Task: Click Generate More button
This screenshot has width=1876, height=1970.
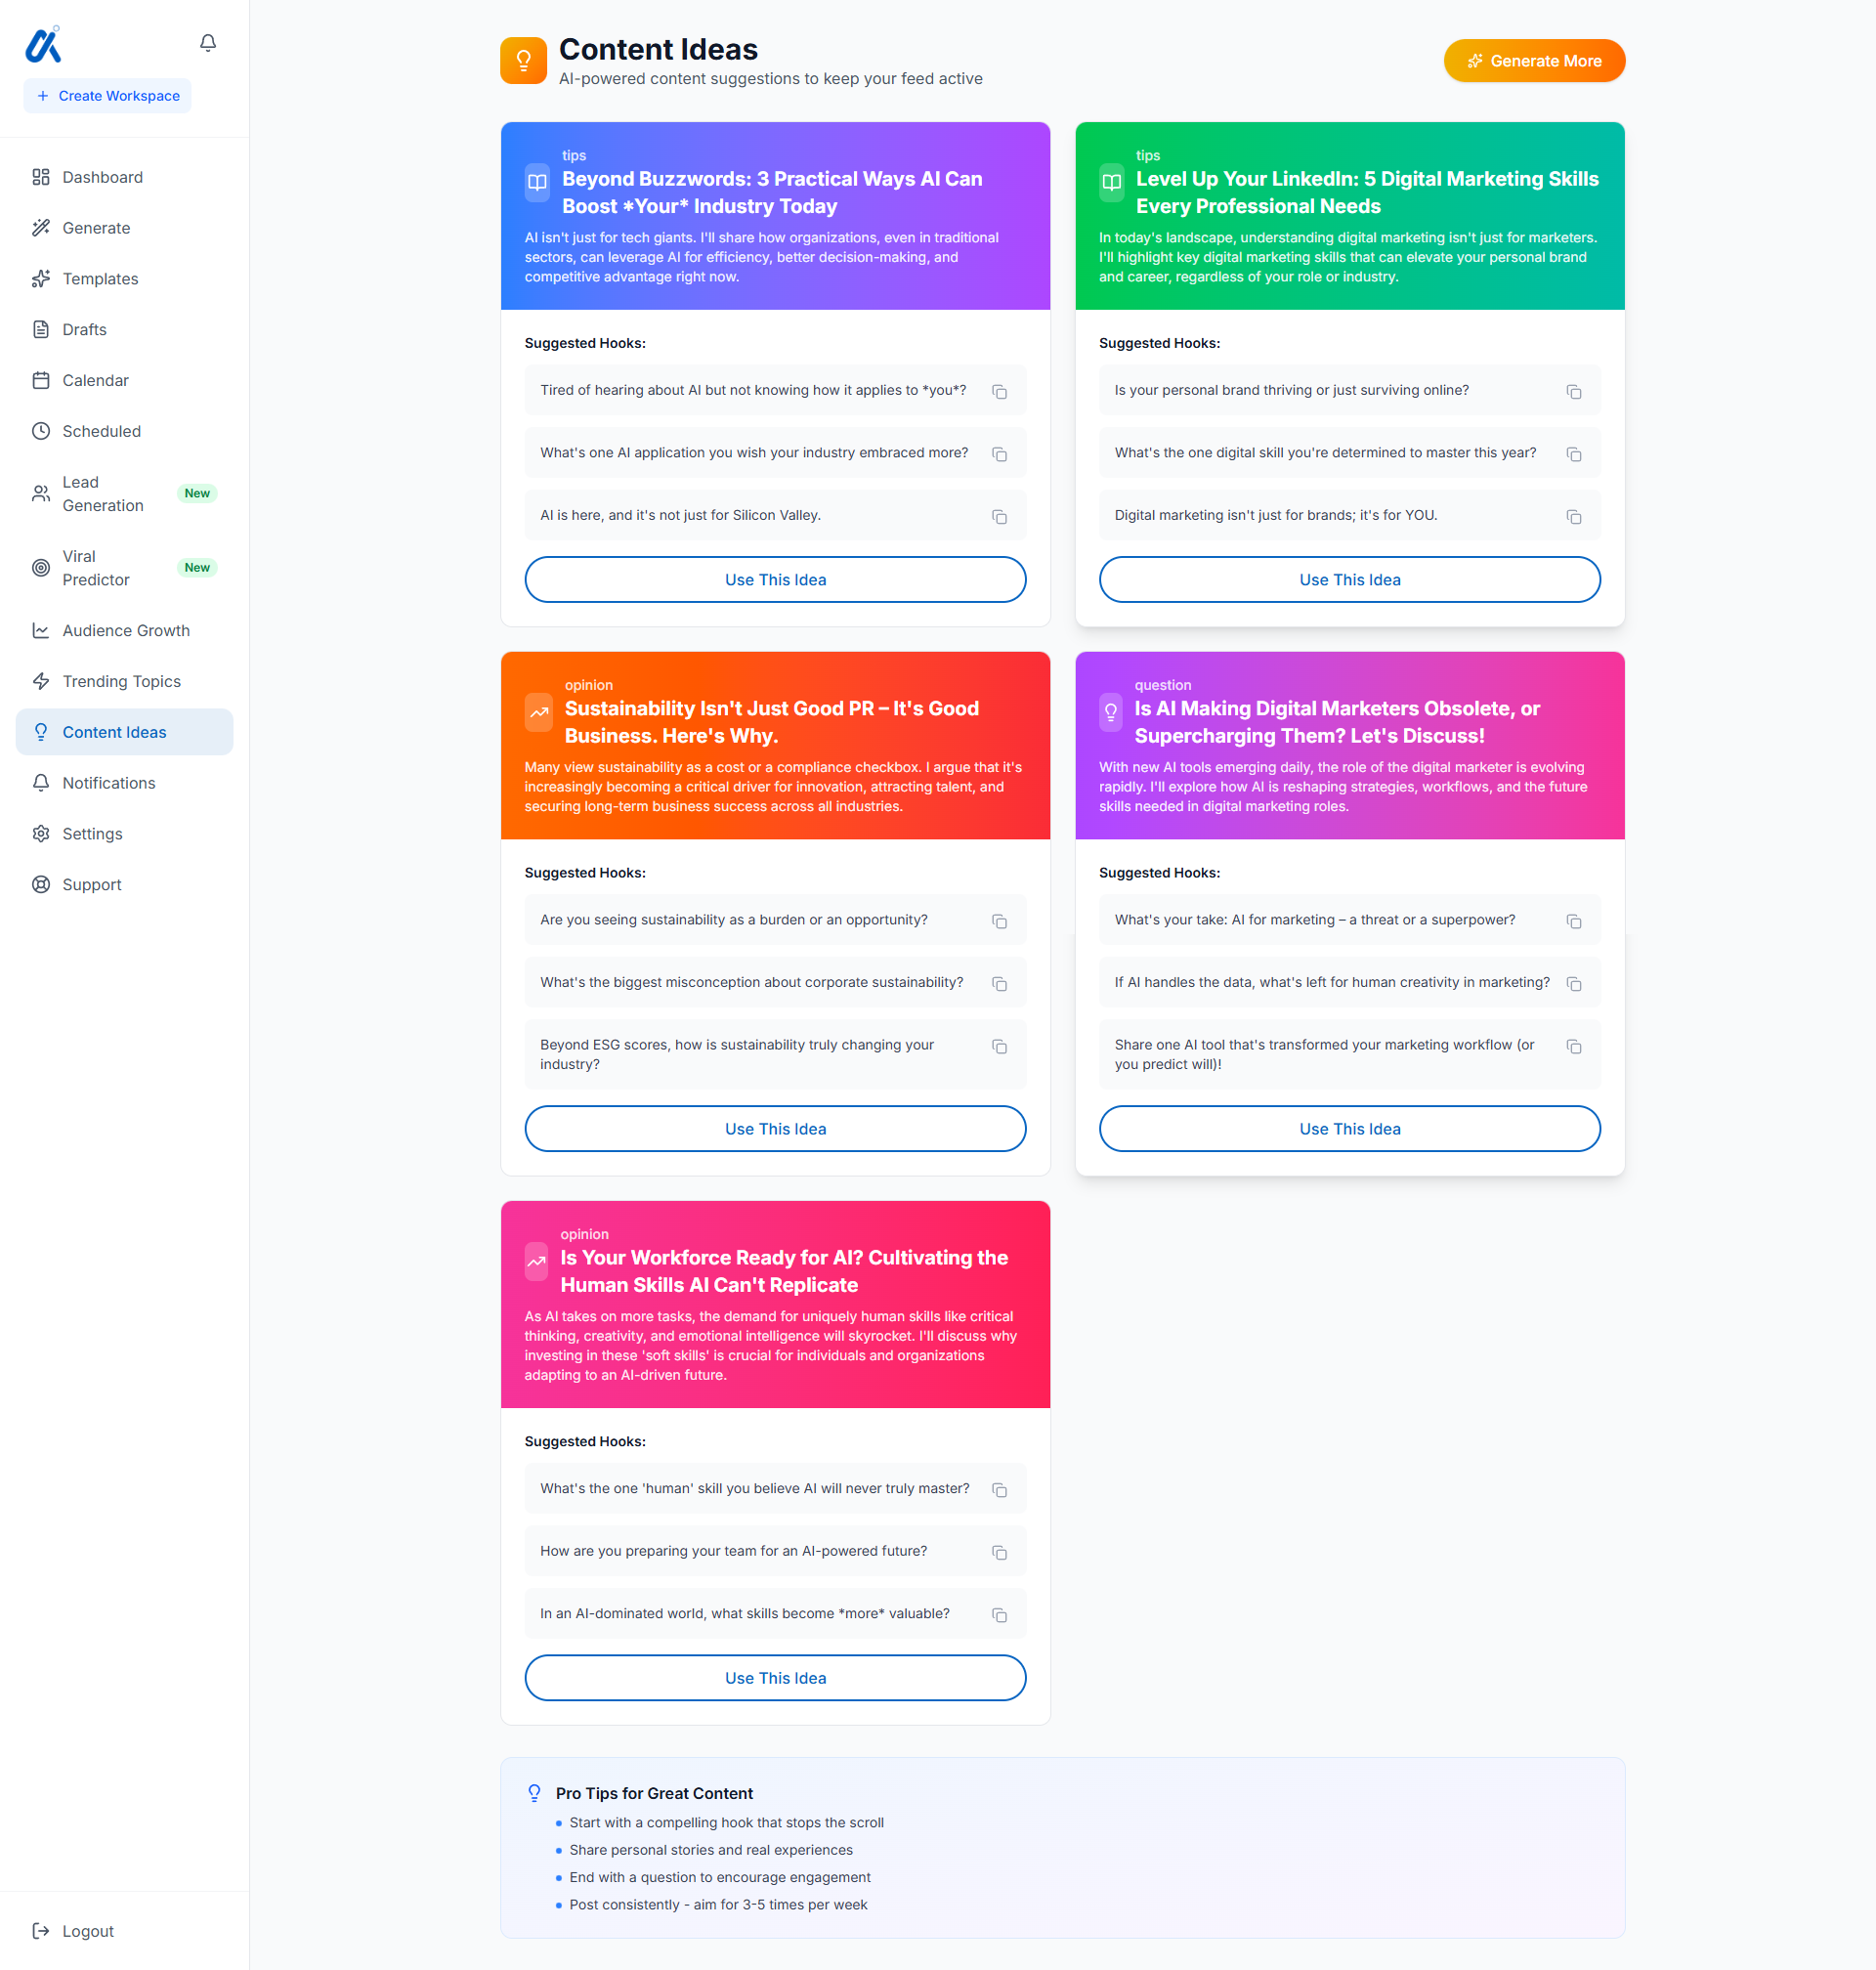Action: [x=1533, y=61]
